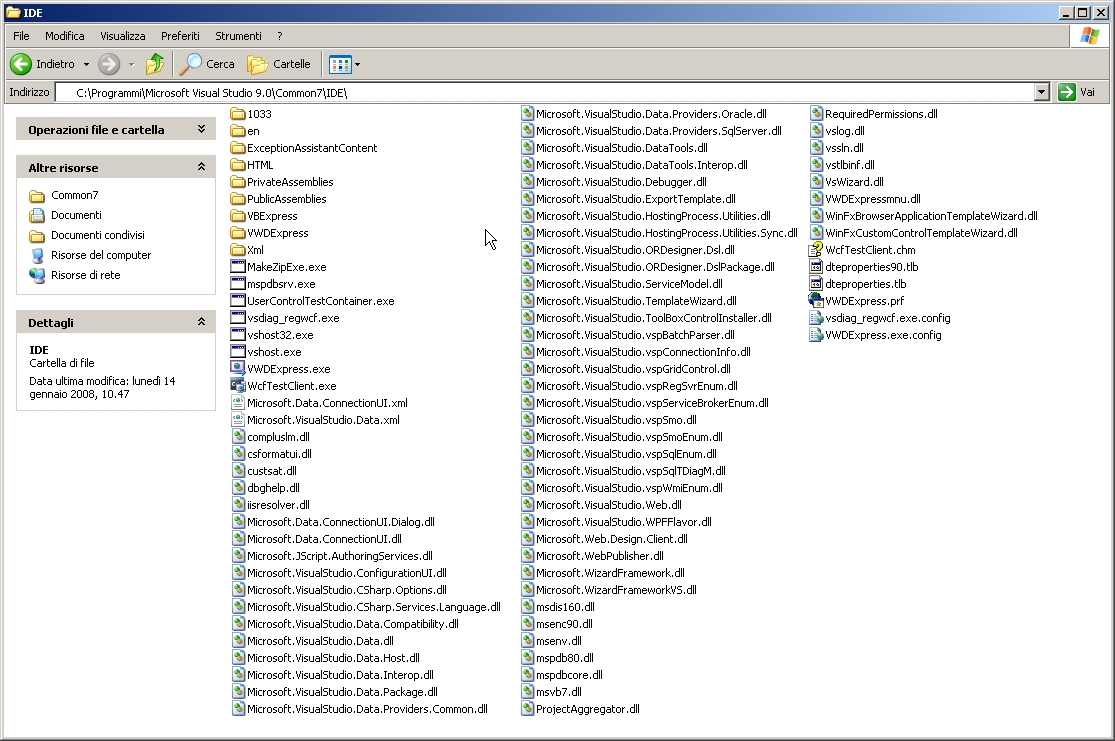The width and height of the screenshot is (1115, 741).
Task: Select the mspdbsrv.exe file icon
Action: click(x=238, y=284)
